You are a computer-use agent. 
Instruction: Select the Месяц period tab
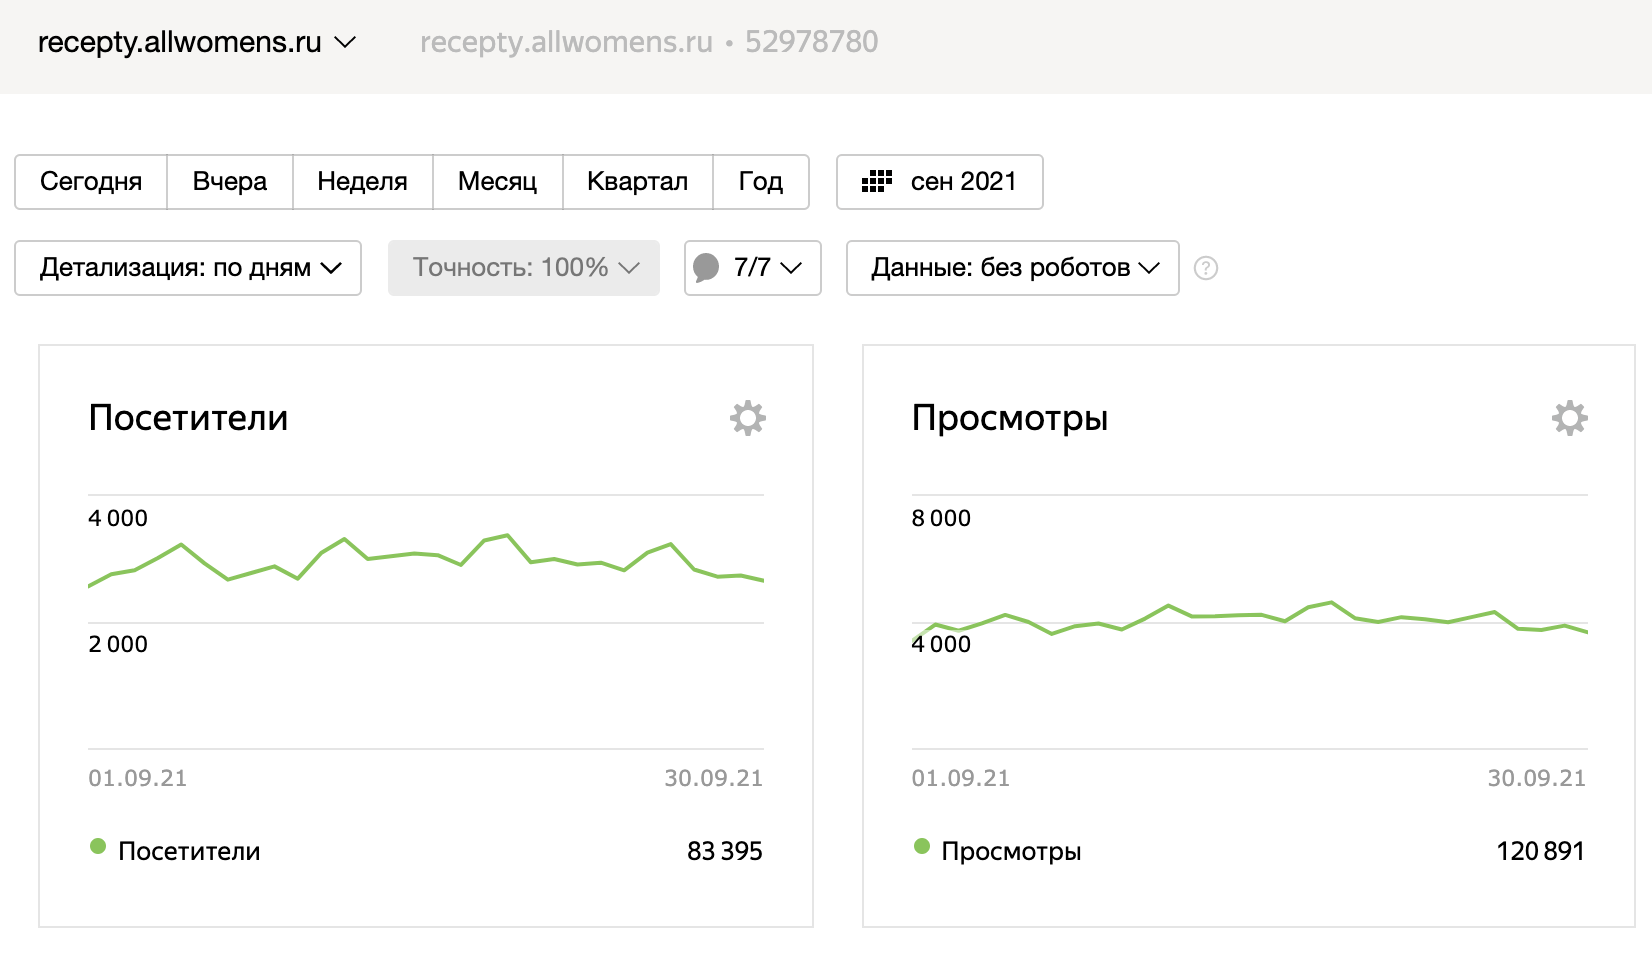click(x=498, y=182)
